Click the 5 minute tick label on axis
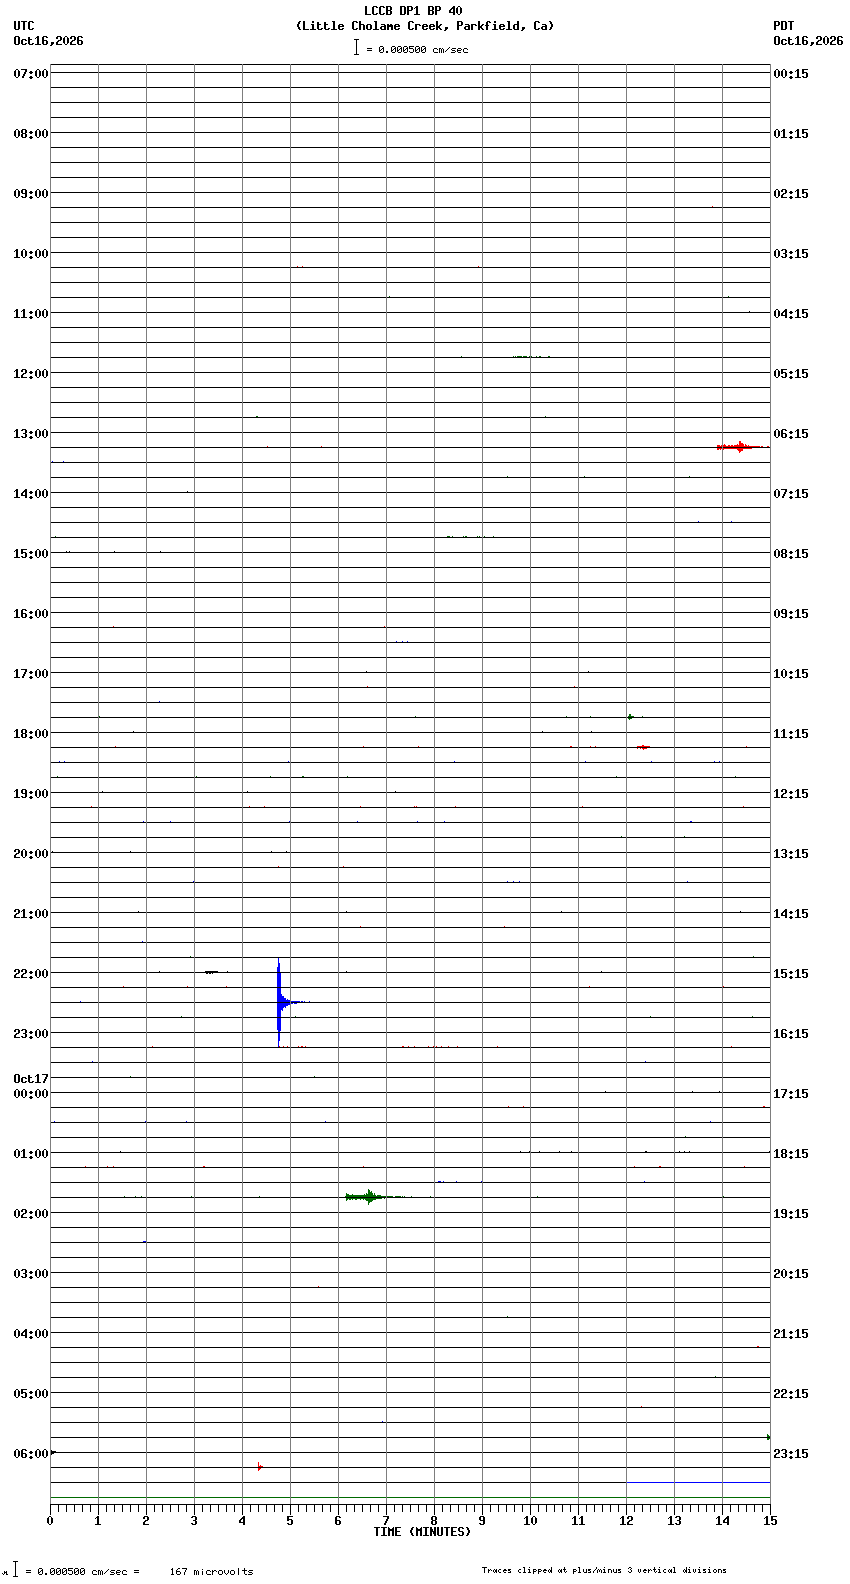The image size is (850, 1584). pos(290,1522)
